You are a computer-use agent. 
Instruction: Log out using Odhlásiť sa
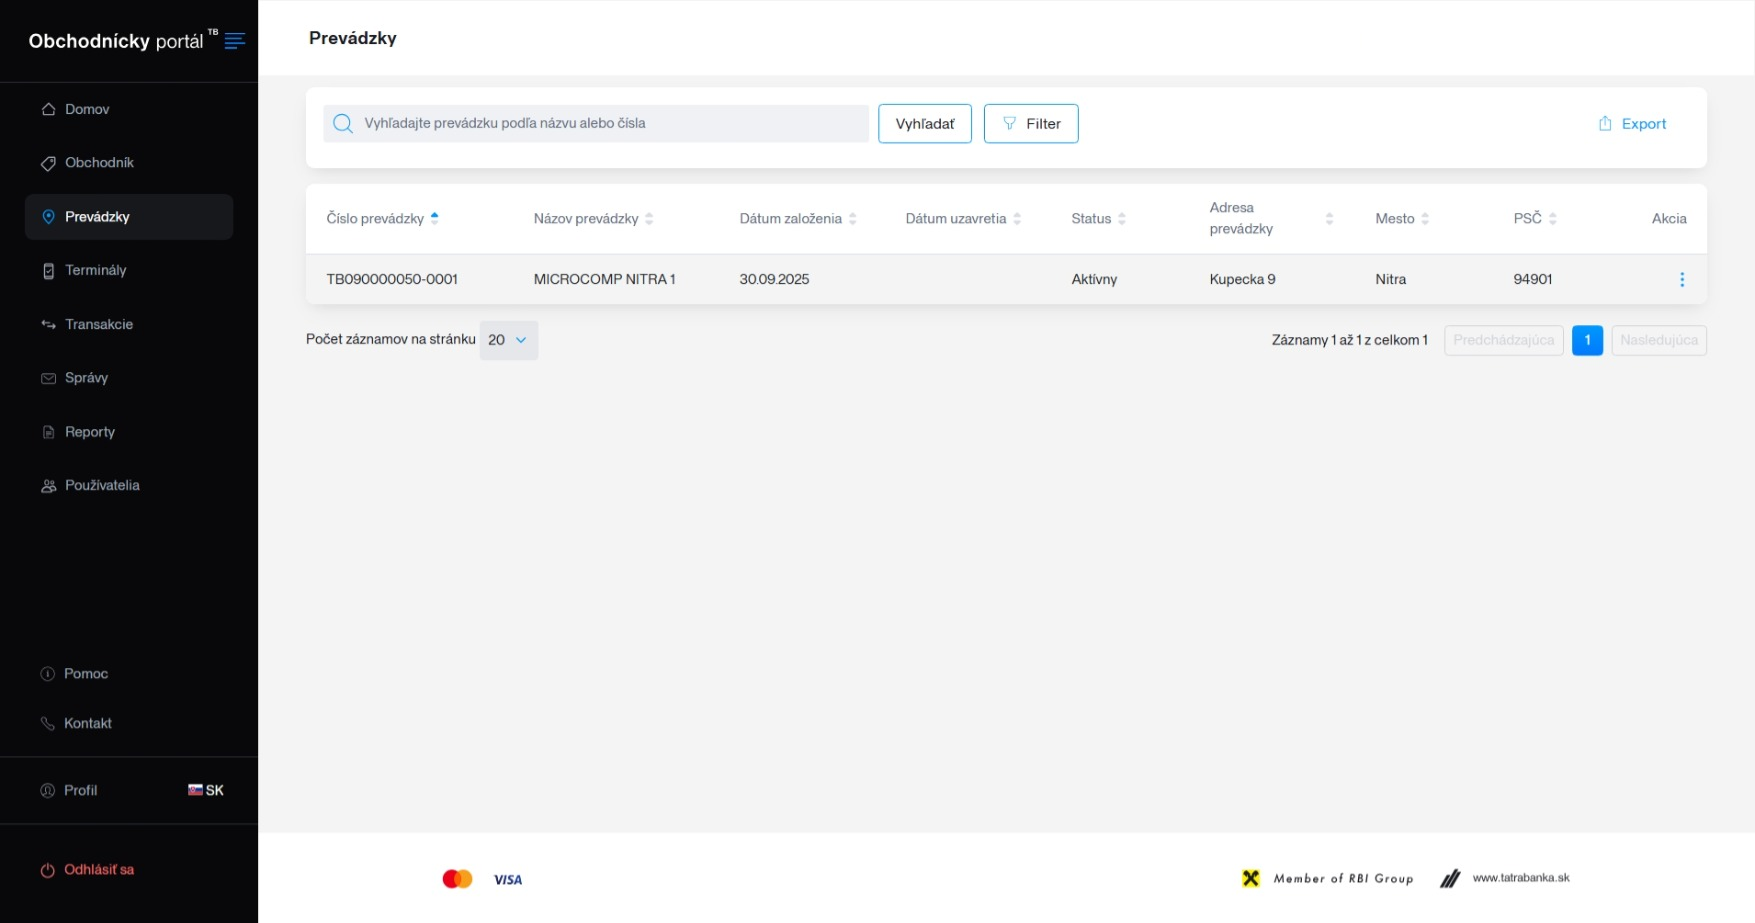(98, 870)
